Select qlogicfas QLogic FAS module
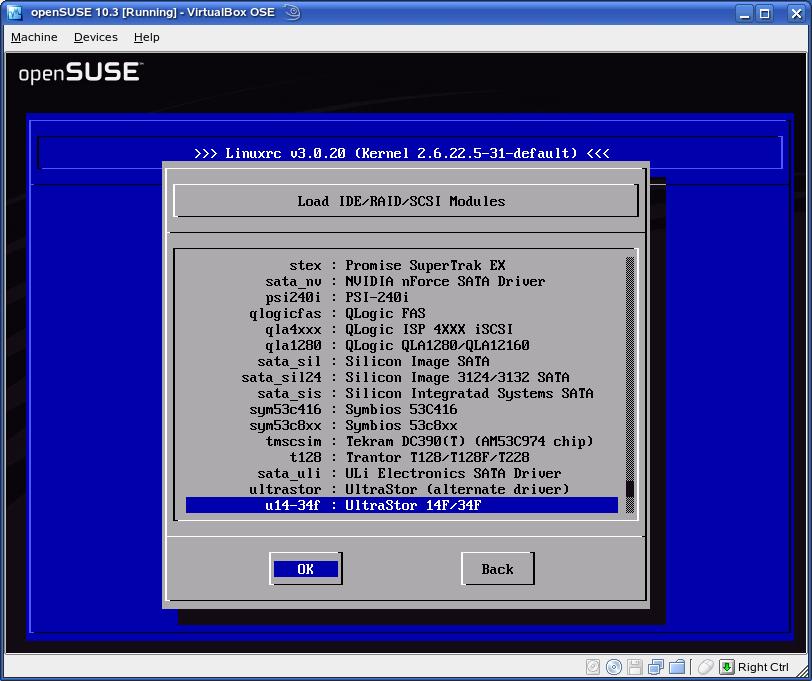The height and width of the screenshot is (681, 812). 402,313
